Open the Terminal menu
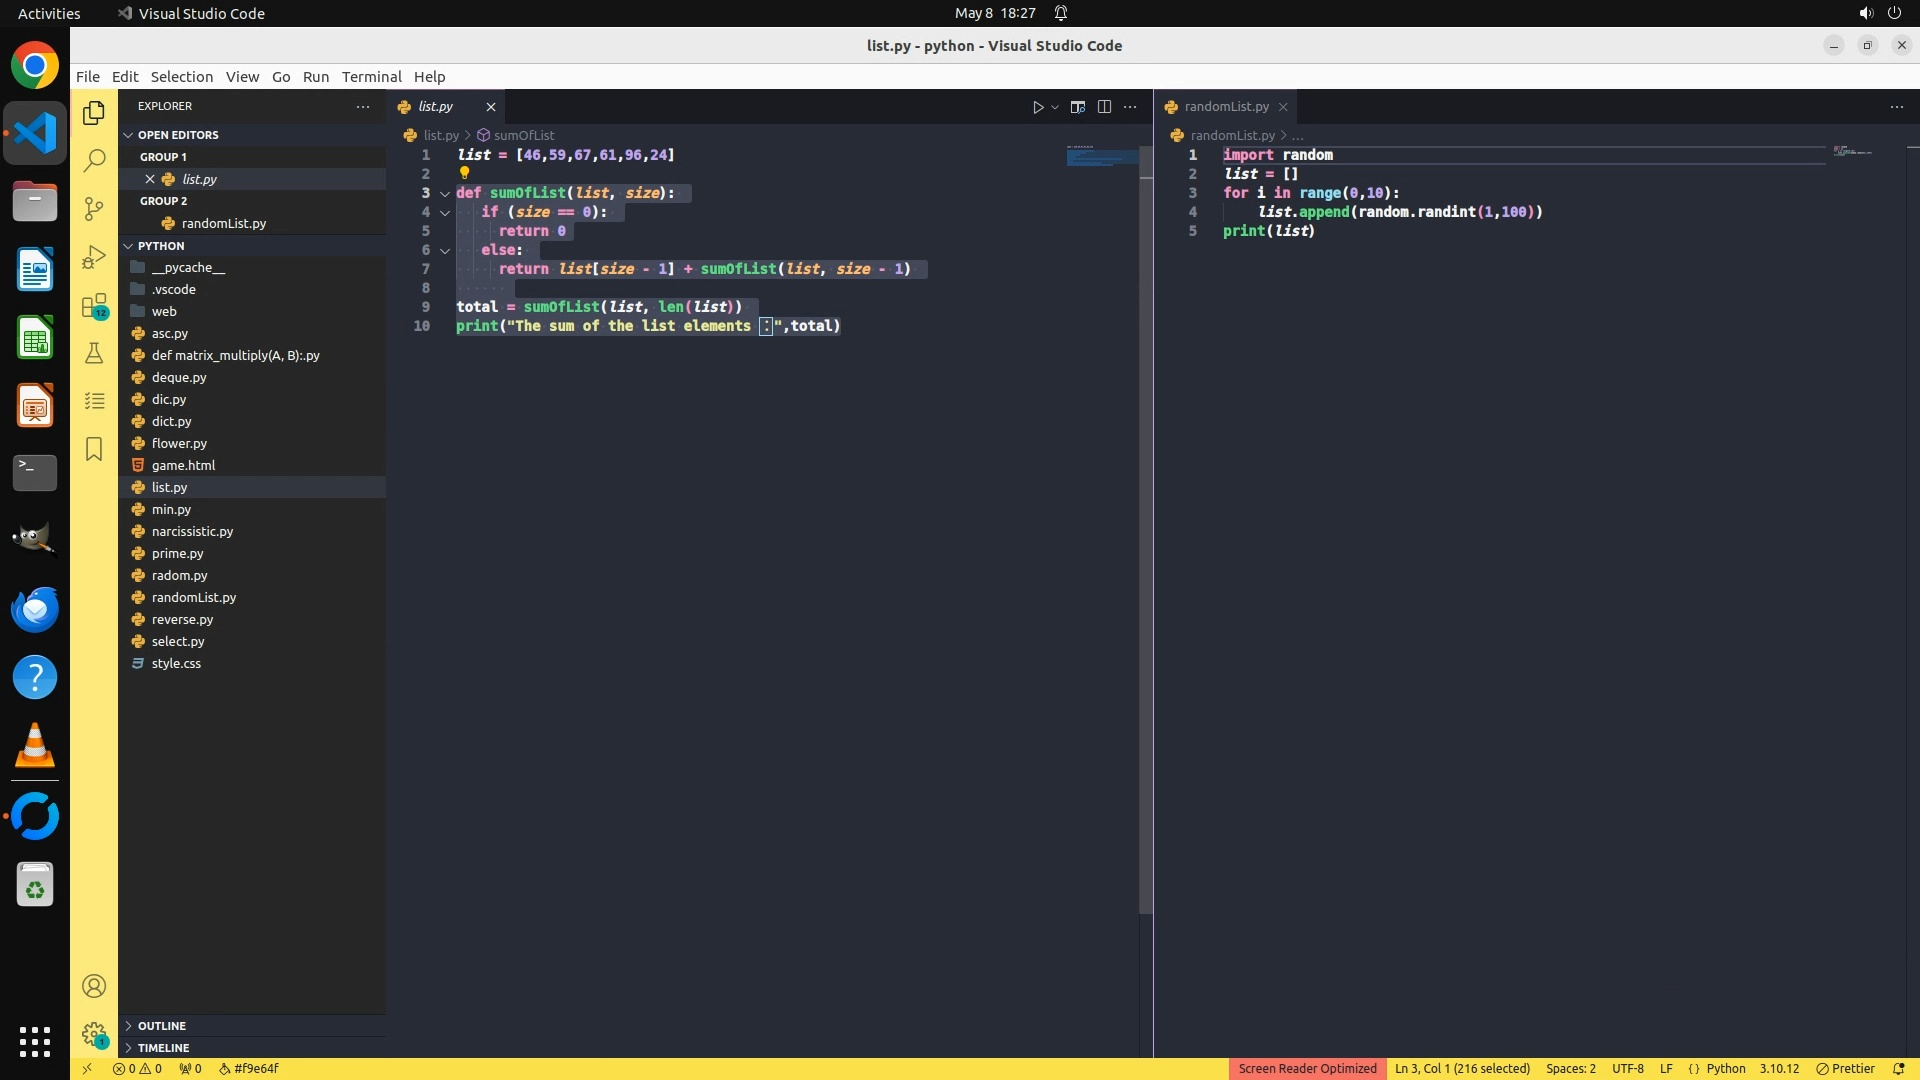This screenshot has height=1080, width=1920. (x=371, y=77)
